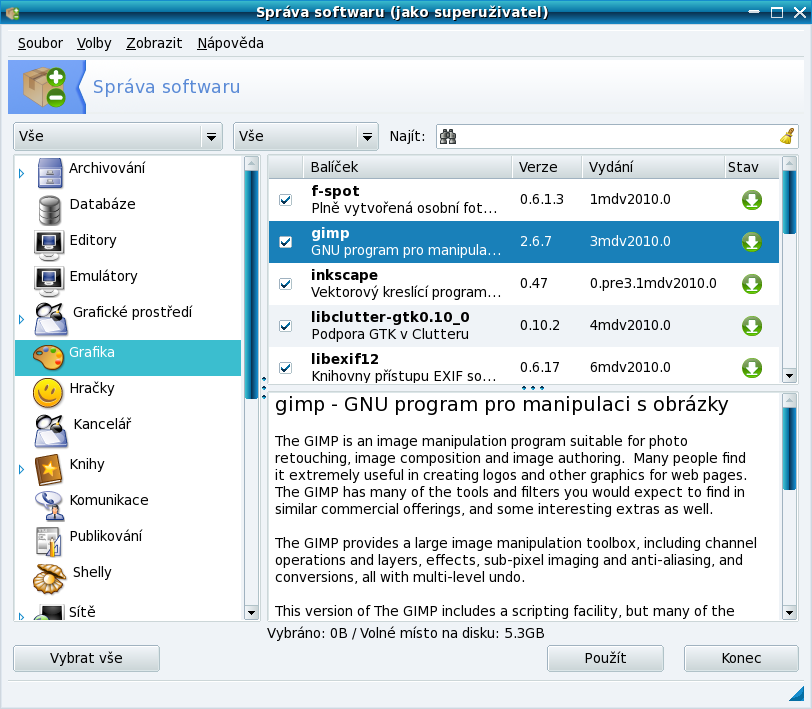Viewport: 812px width, 709px height.
Task: Click the Grafické prostředí icon
Action: [51, 318]
